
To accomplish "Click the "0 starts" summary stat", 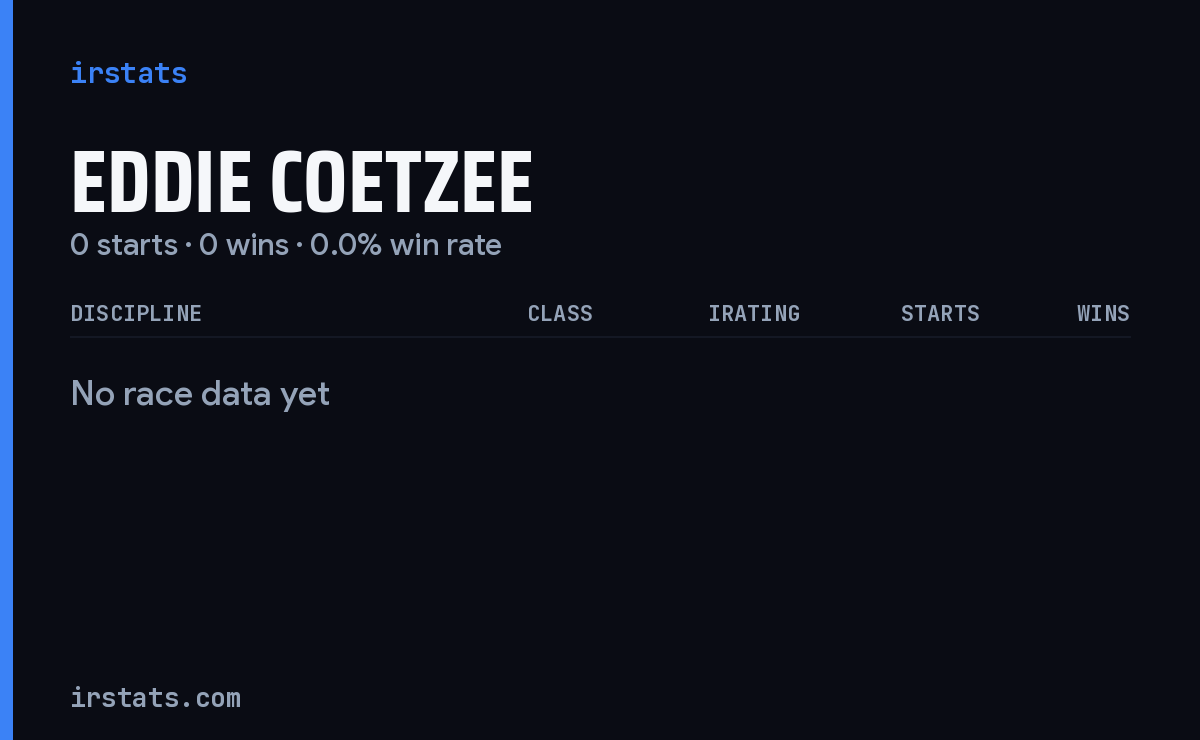I will point(124,245).
